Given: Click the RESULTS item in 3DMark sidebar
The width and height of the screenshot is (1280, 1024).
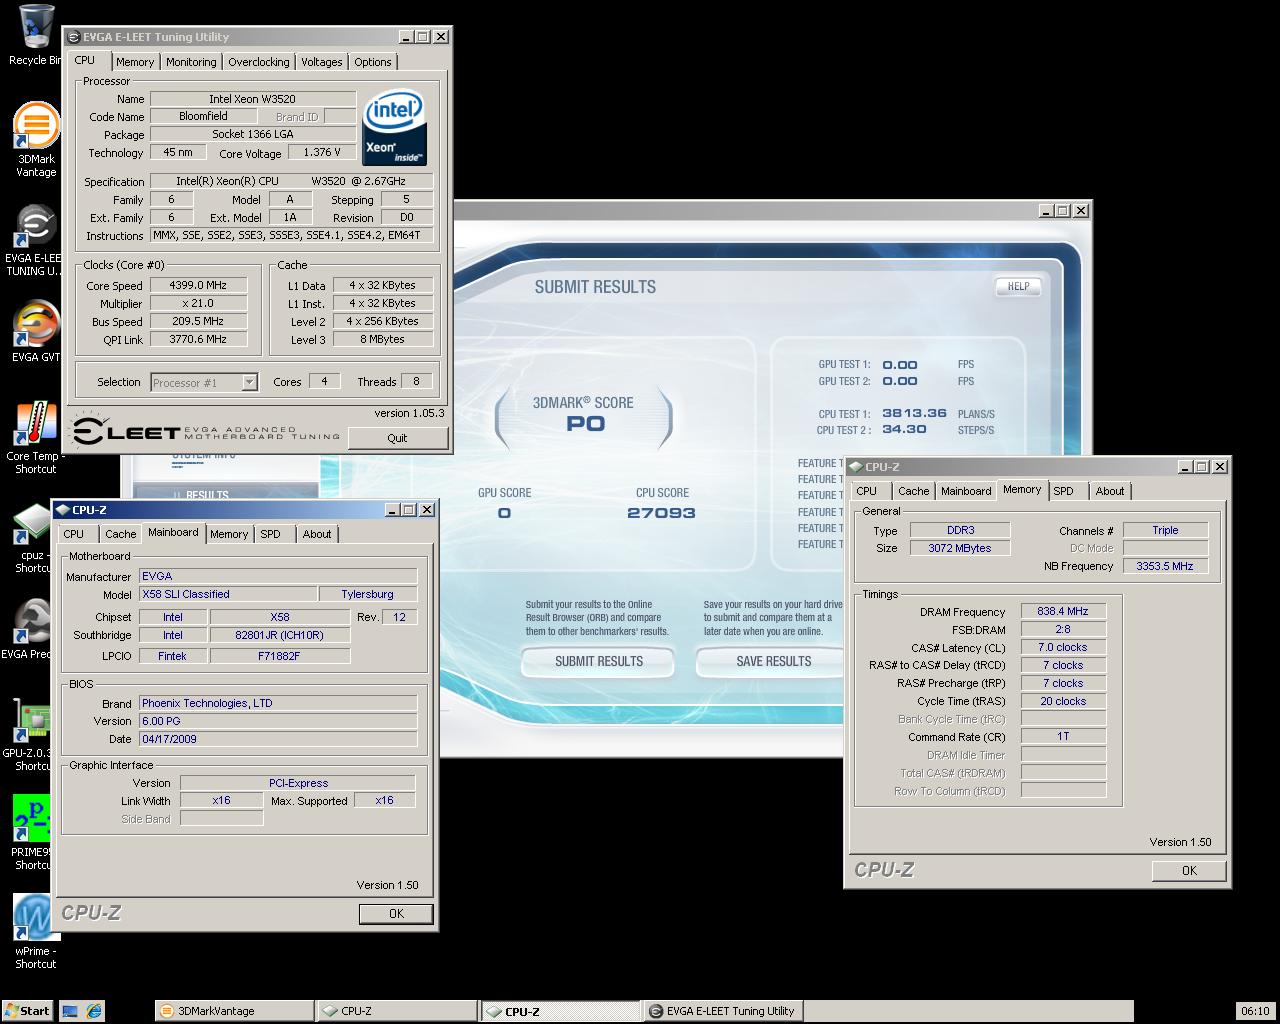Looking at the screenshot, I should click(206, 494).
